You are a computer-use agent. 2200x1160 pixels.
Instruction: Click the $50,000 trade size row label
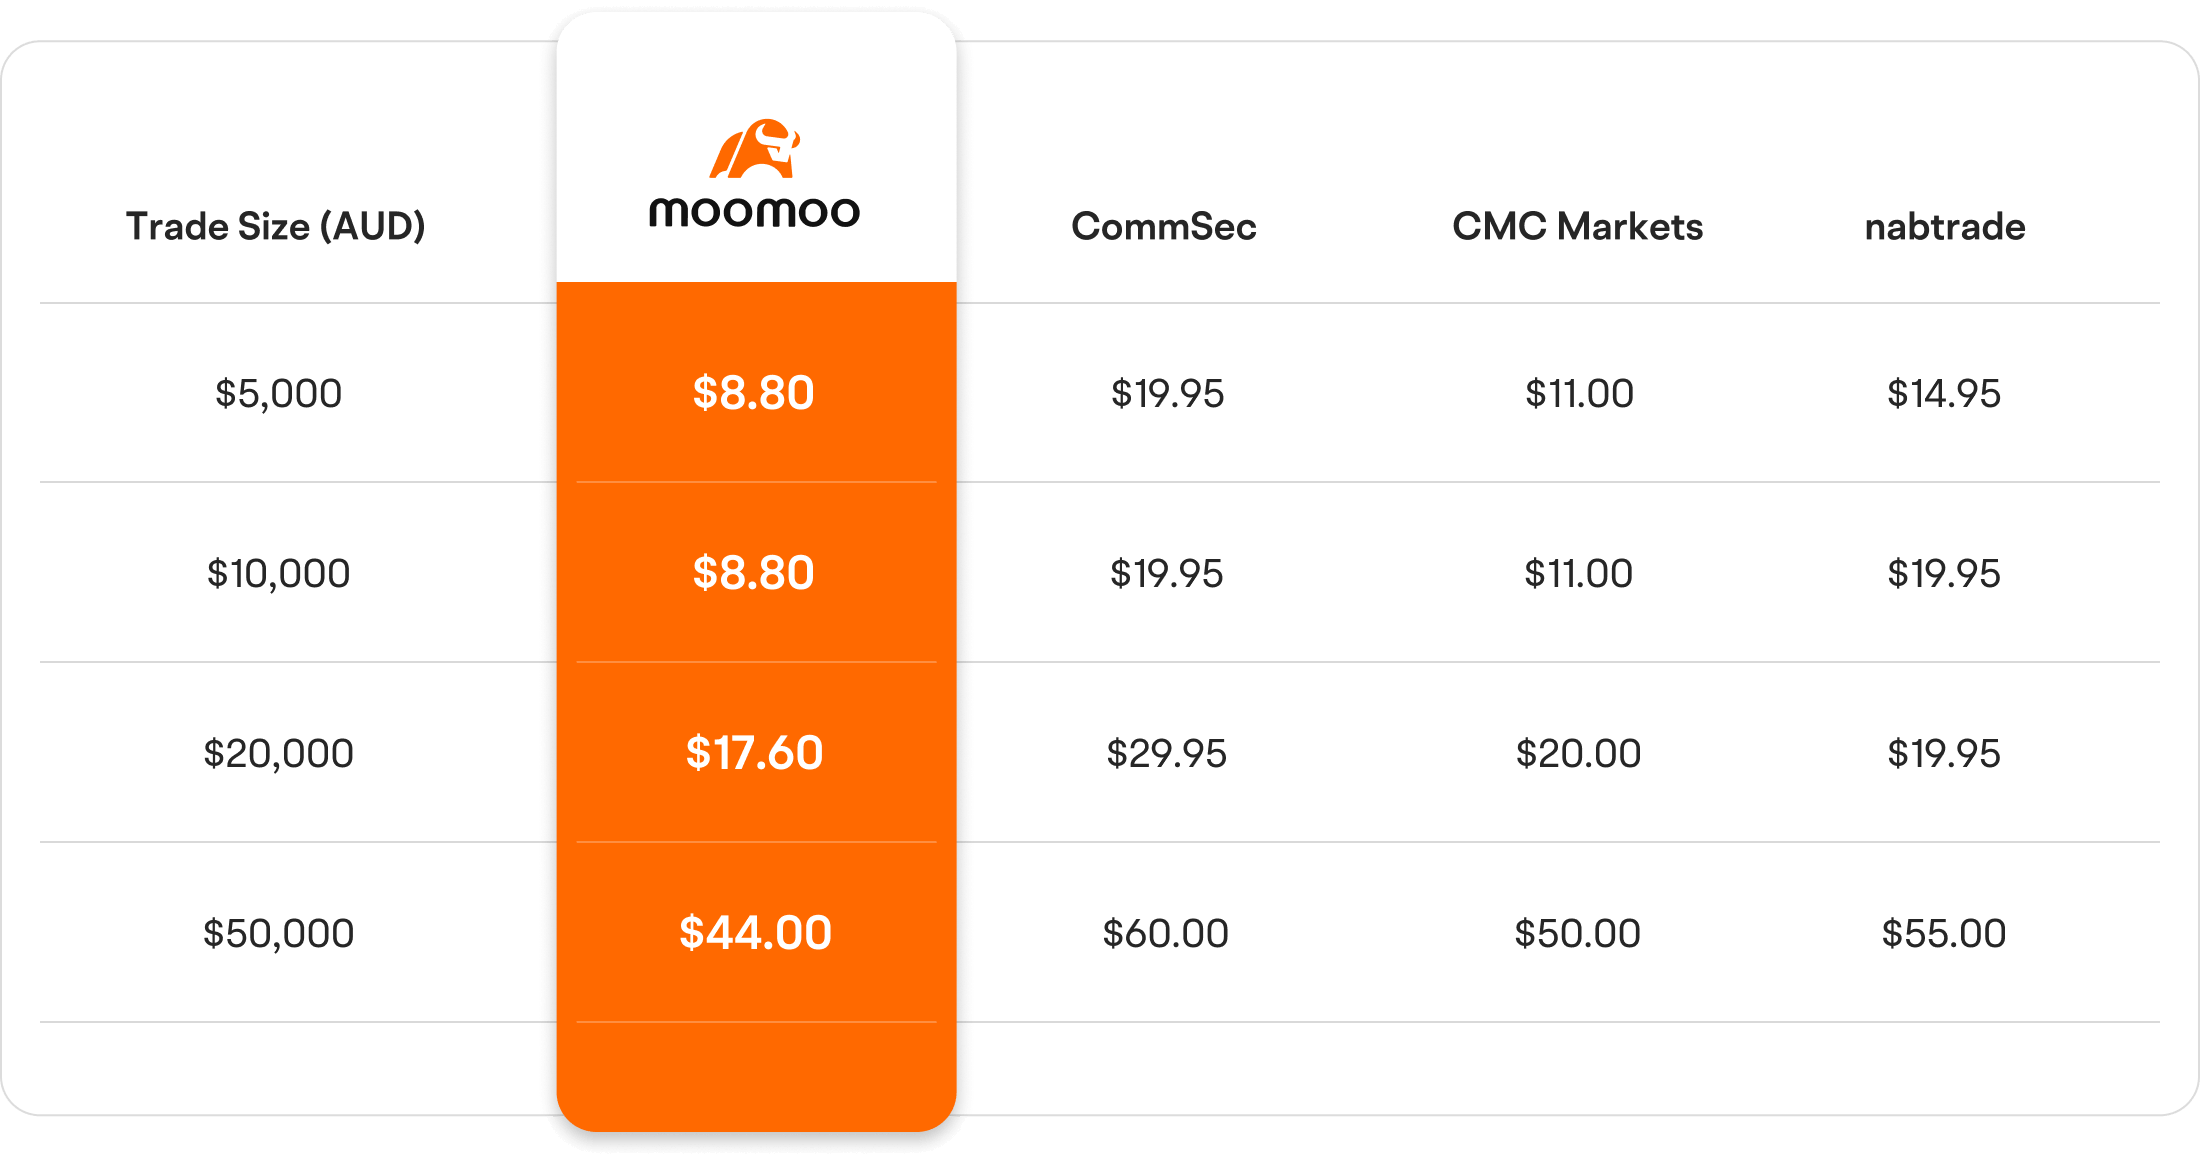[x=279, y=934]
